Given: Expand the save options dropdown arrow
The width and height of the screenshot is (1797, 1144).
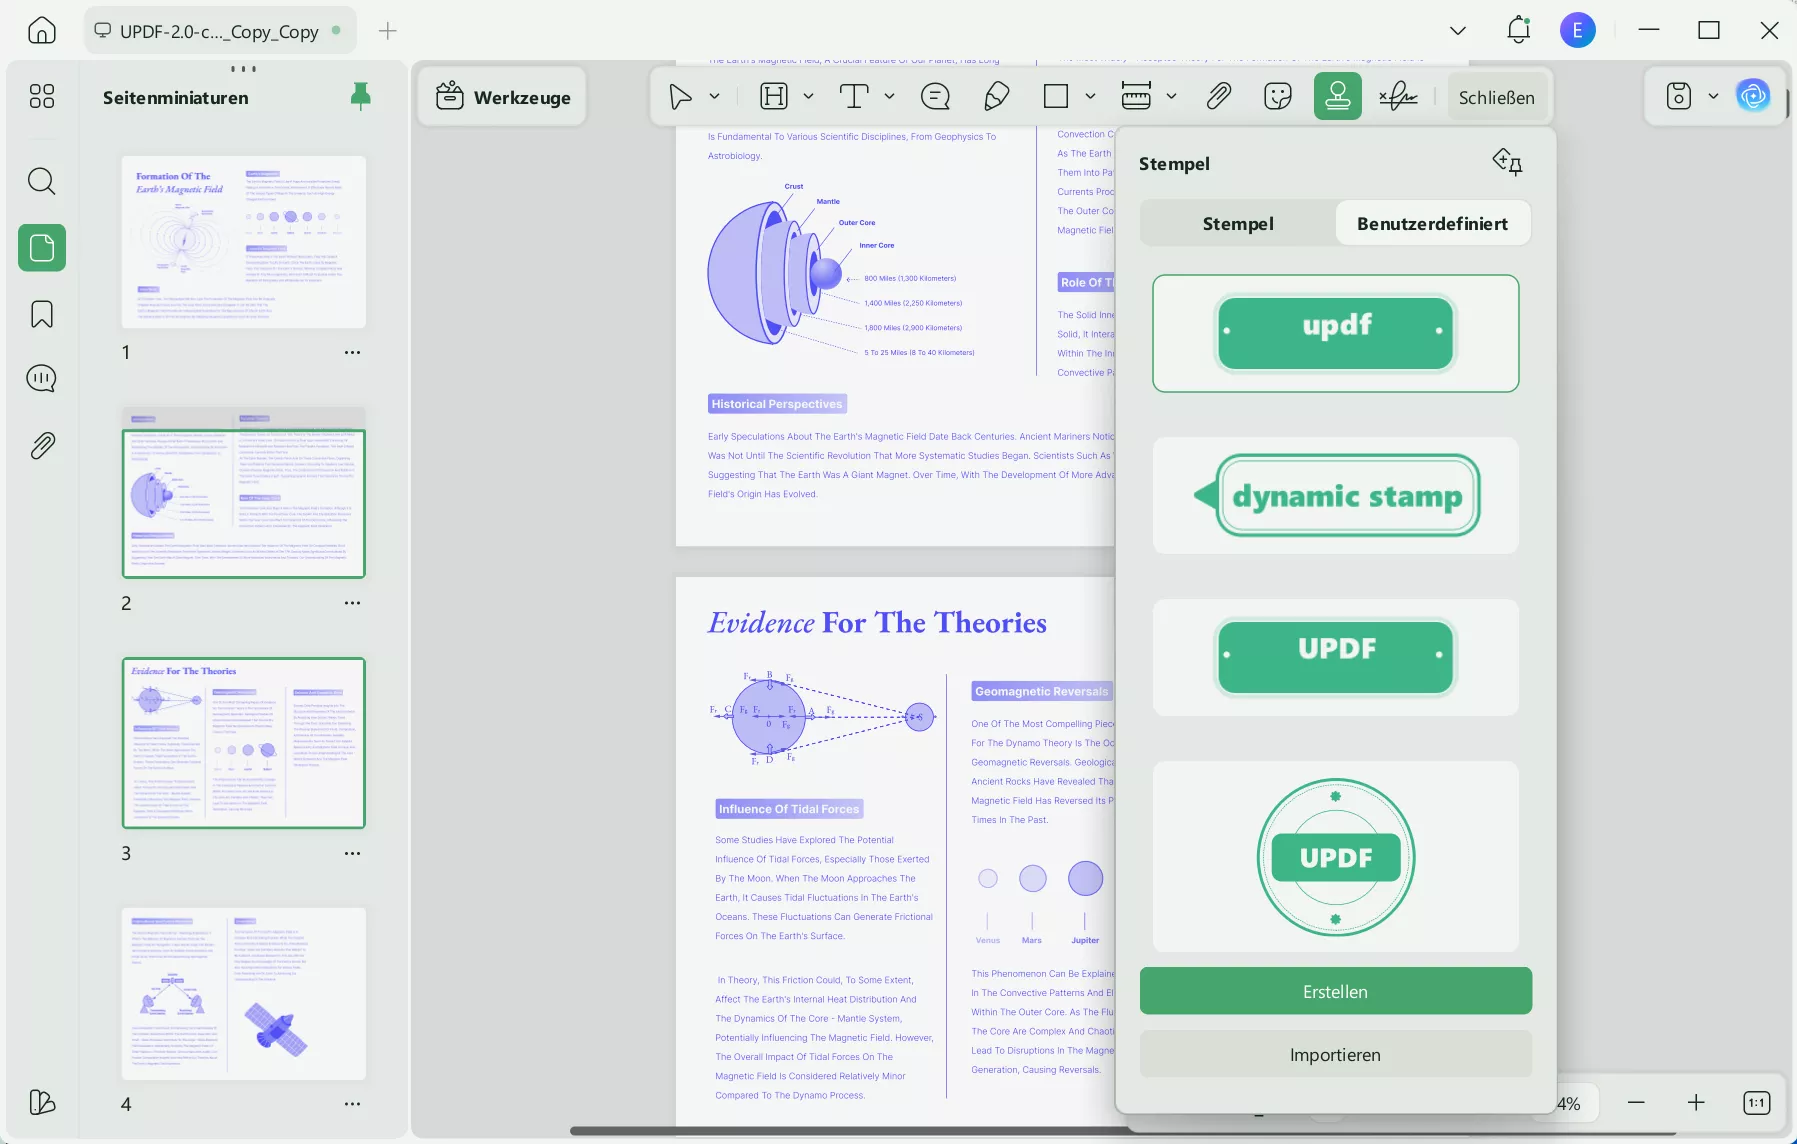Looking at the screenshot, I should [1713, 97].
